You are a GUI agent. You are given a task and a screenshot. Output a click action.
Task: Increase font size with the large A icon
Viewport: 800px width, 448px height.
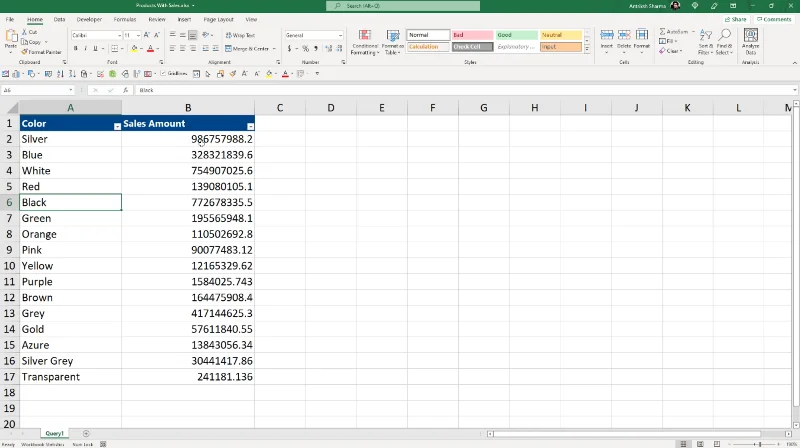coord(146,35)
